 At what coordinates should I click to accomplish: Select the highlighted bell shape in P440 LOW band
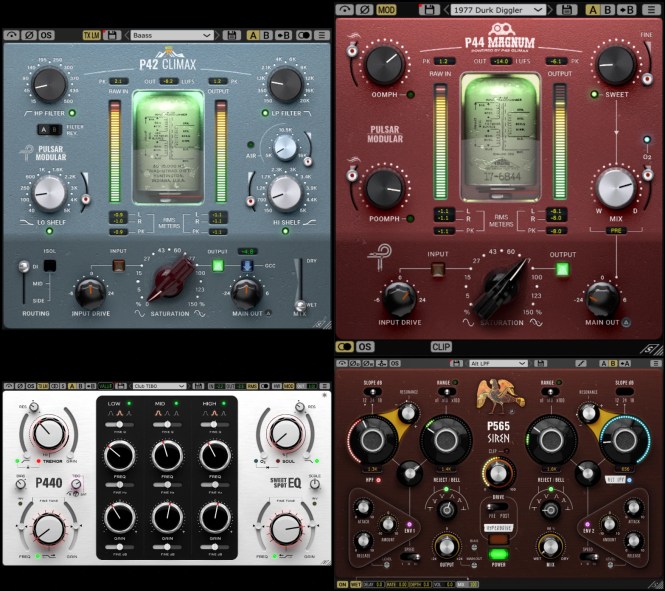click(120, 413)
